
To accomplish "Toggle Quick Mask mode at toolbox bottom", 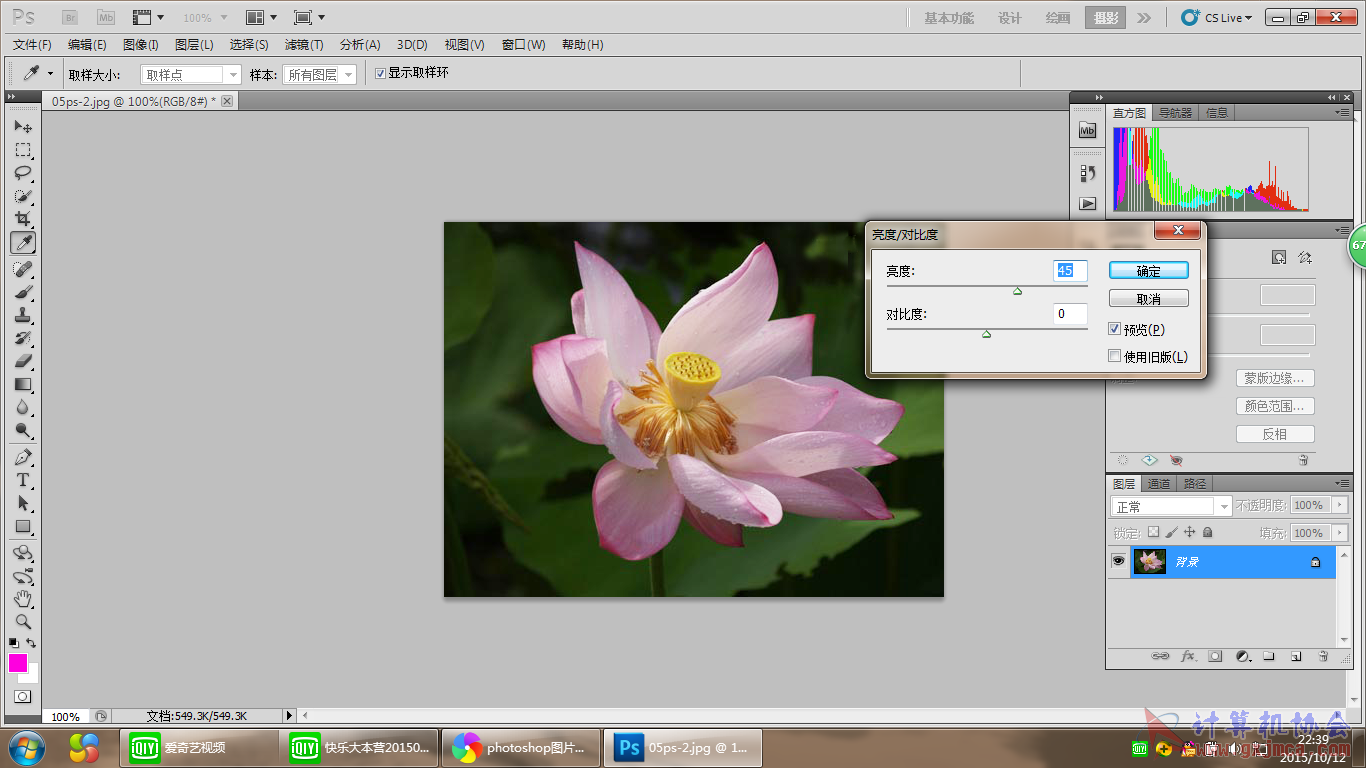I will [22, 696].
